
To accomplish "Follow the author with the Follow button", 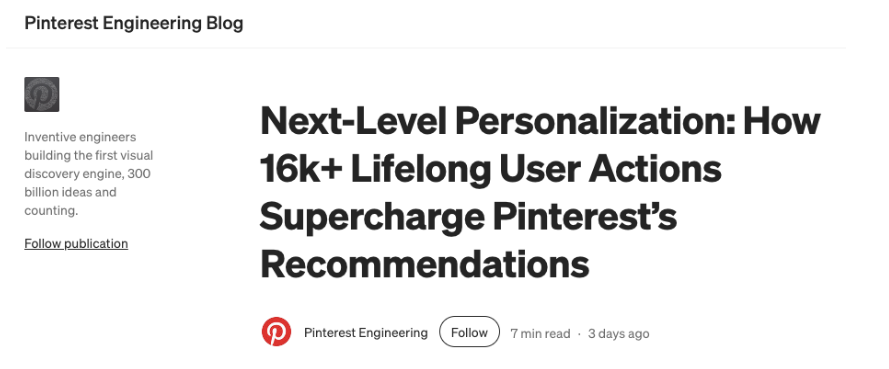I will point(469,332).
